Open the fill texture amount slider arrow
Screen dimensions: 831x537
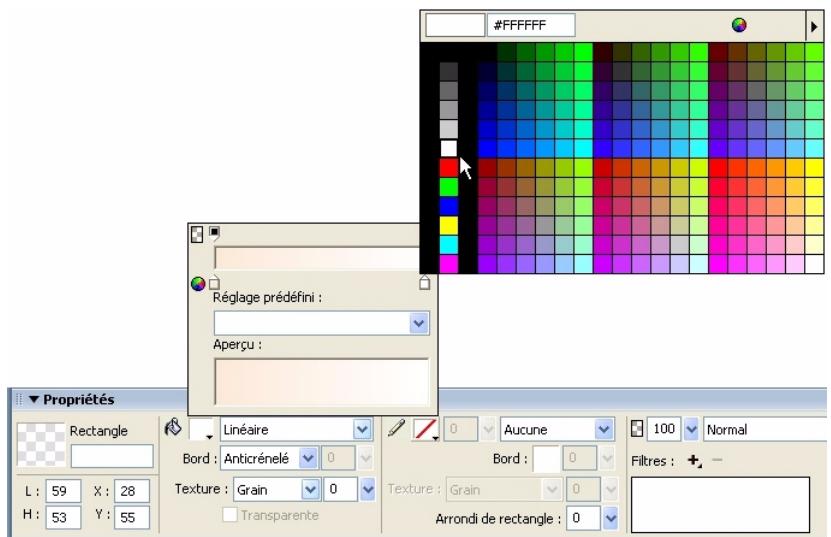coord(368,489)
